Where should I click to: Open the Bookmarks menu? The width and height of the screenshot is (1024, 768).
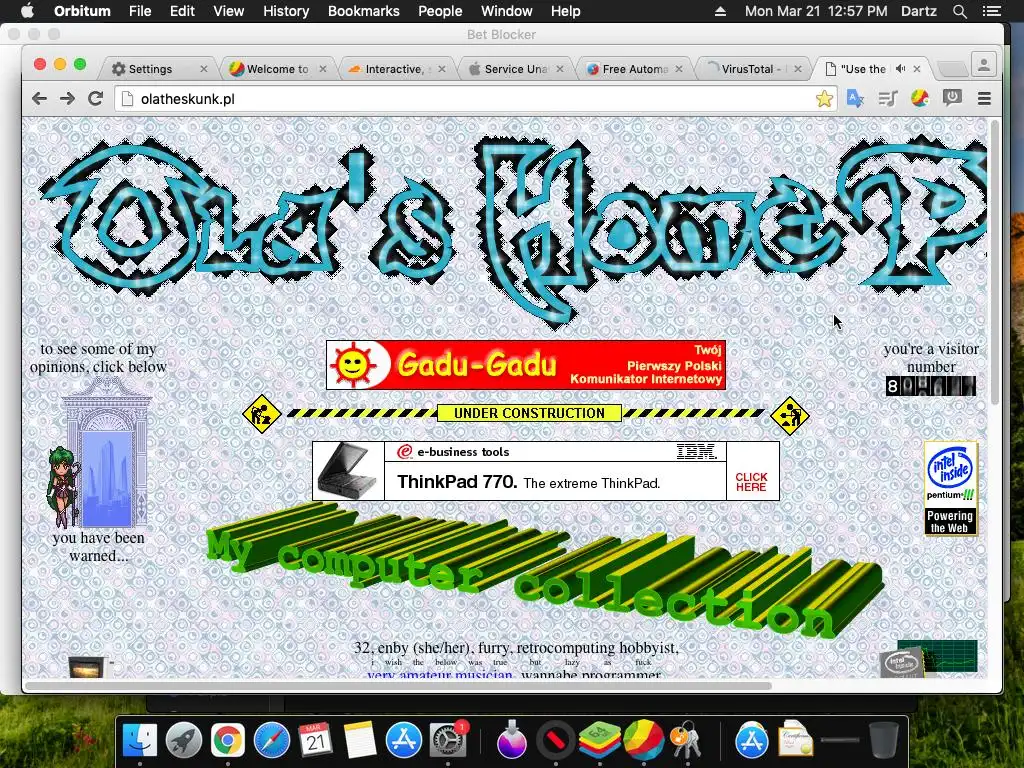(x=364, y=11)
